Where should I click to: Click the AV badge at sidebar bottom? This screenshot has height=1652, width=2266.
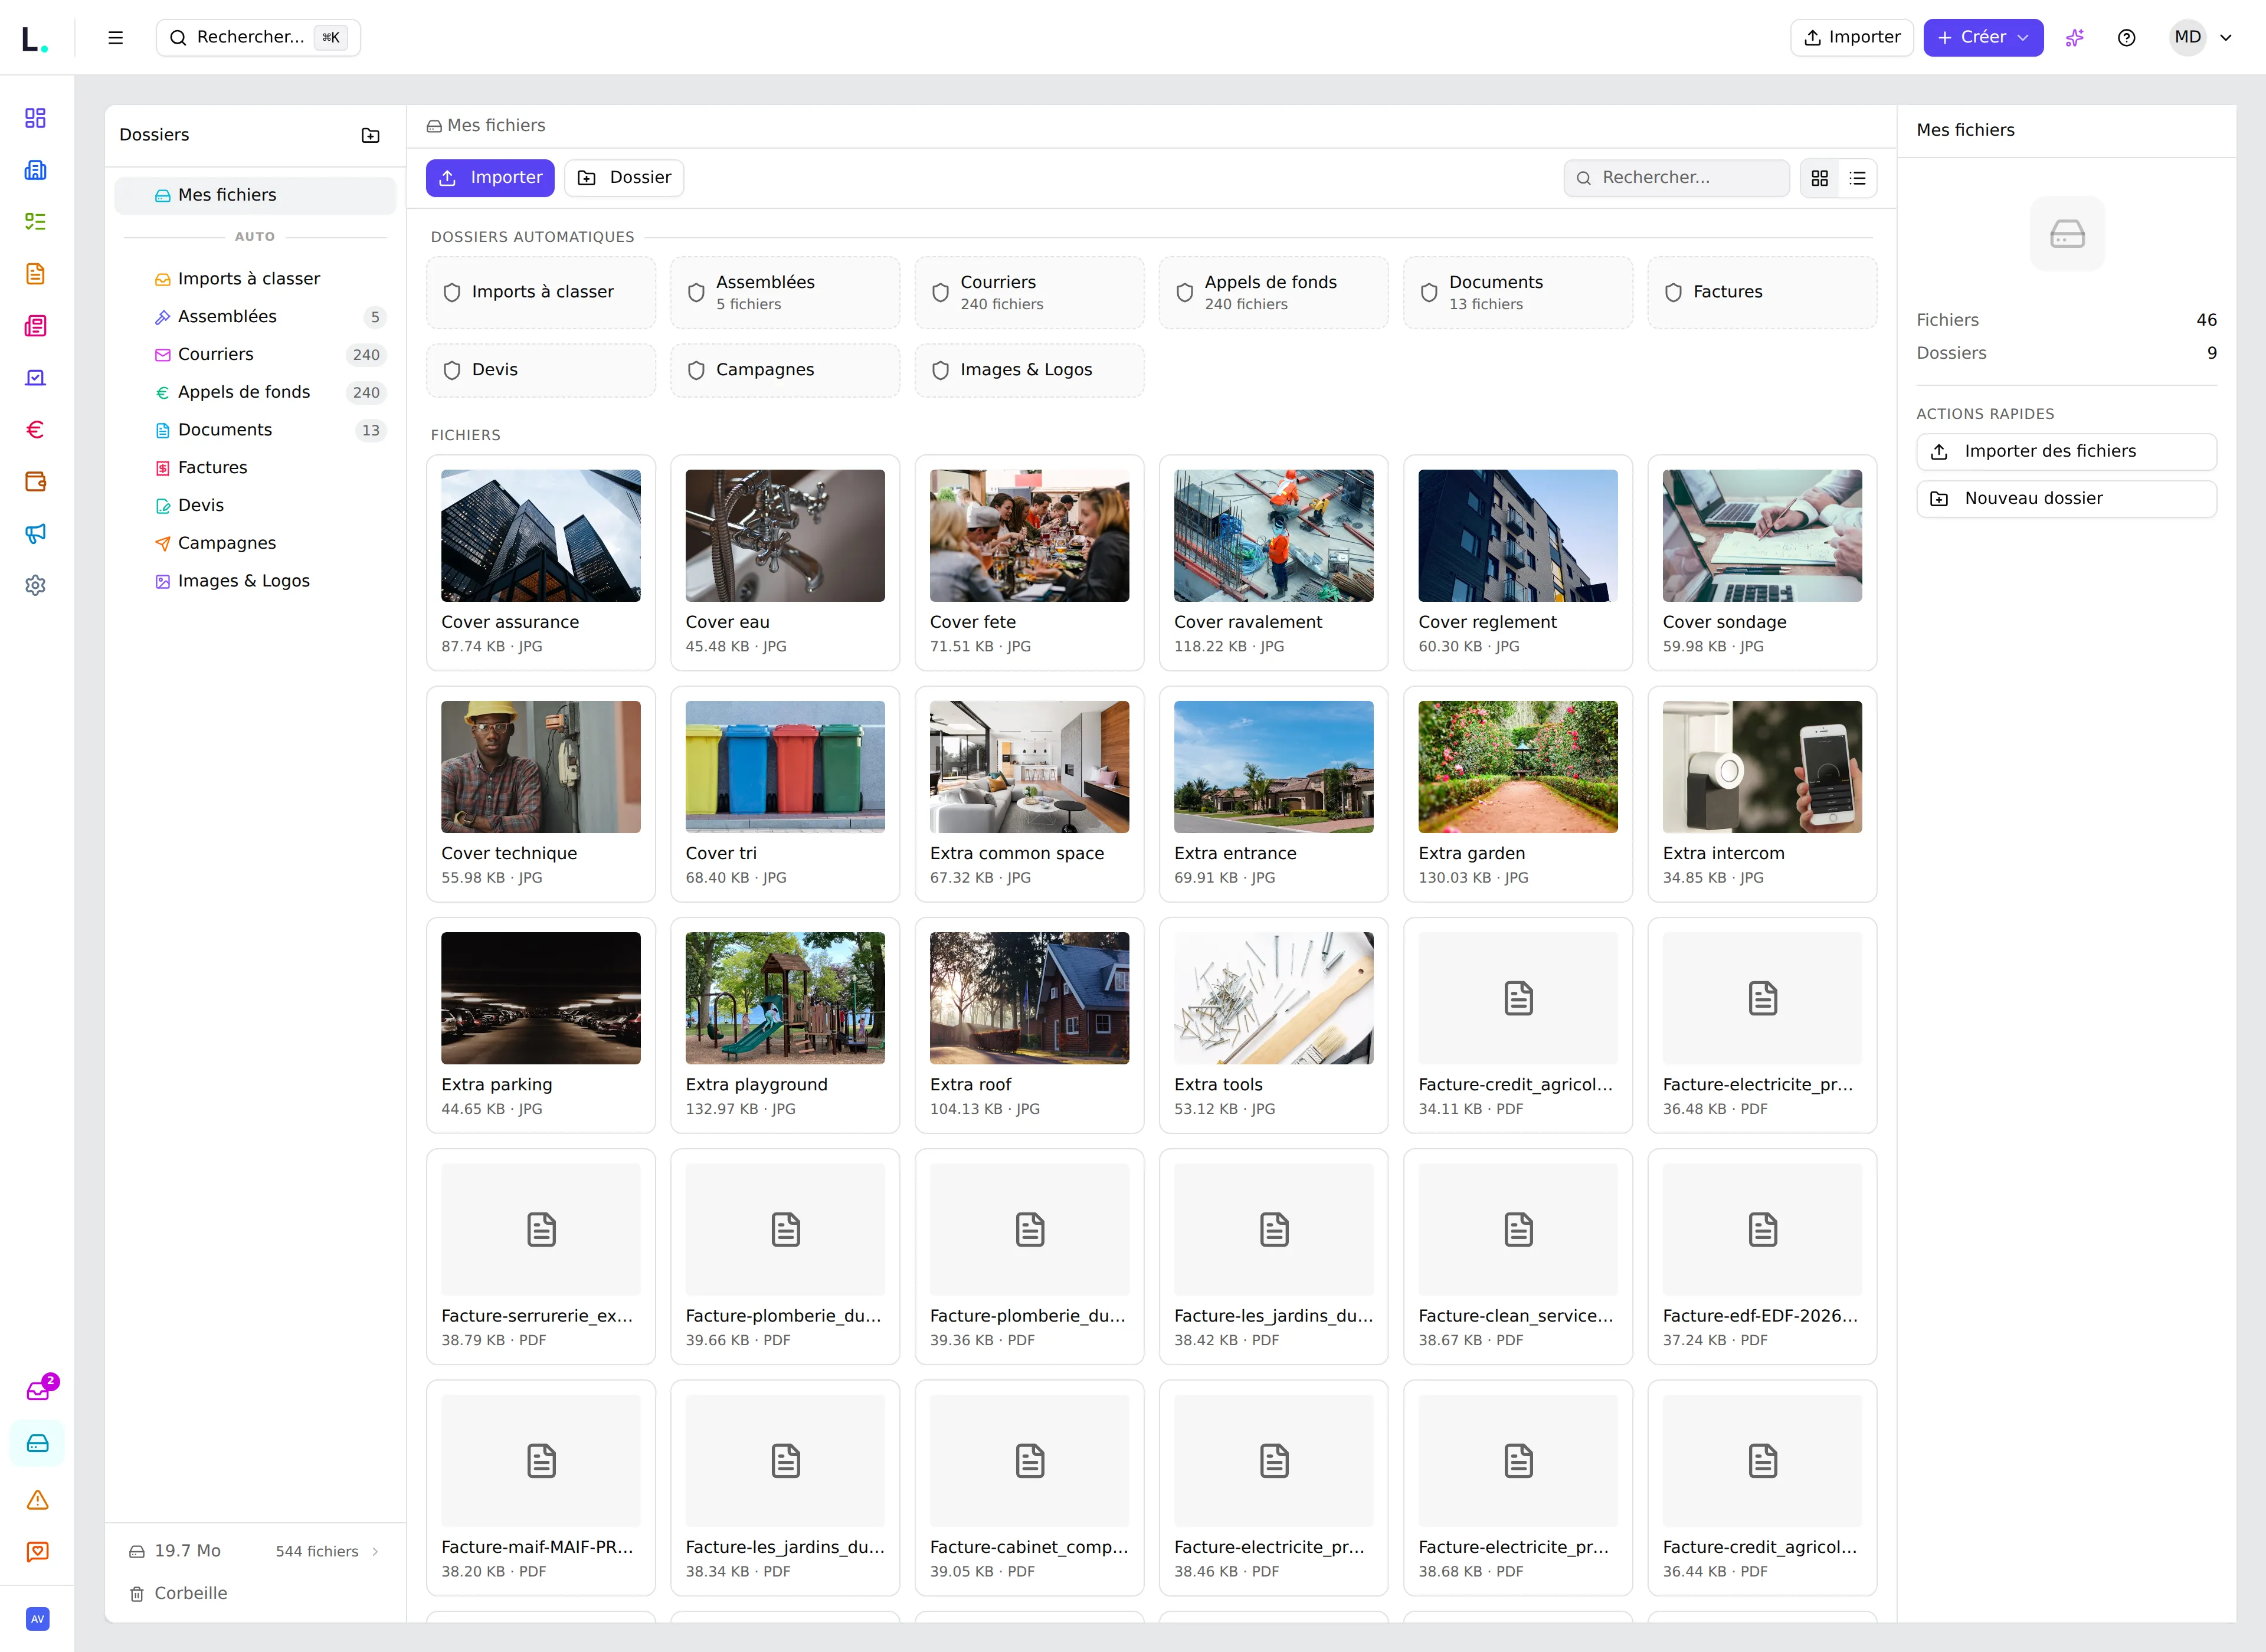pos(38,1619)
